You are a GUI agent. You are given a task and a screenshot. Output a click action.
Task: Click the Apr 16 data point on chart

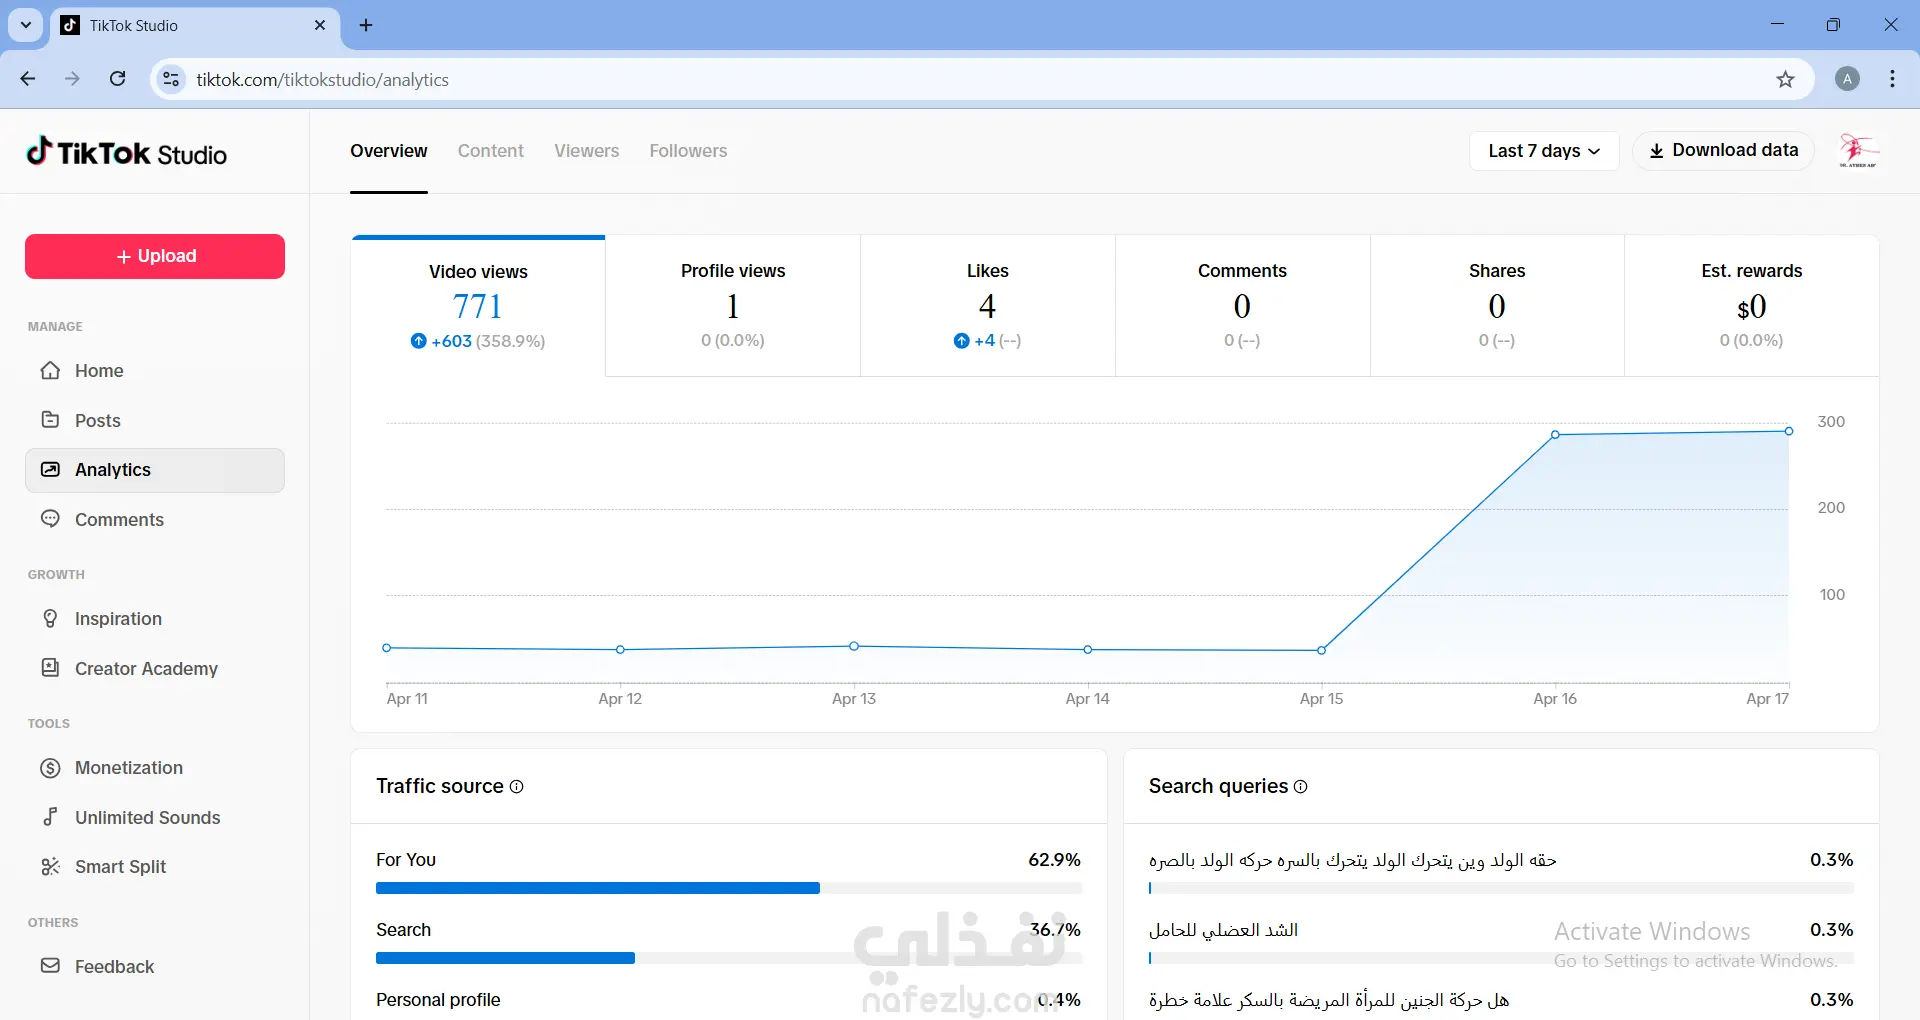(1555, 435)
